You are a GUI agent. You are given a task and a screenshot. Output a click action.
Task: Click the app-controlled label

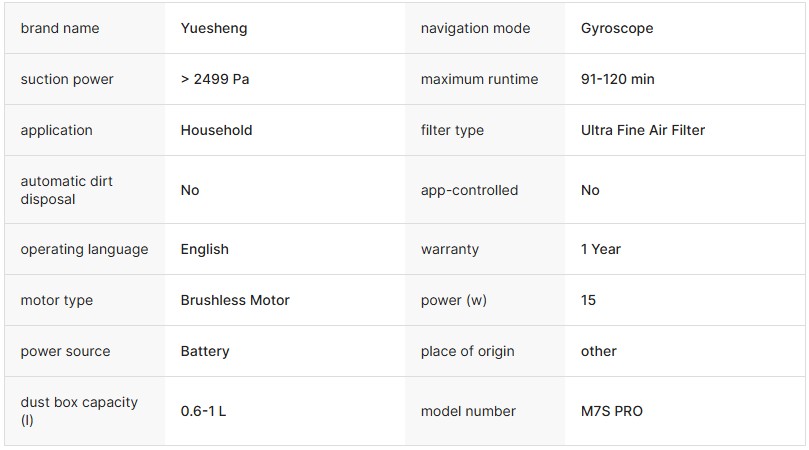(469, 190)
